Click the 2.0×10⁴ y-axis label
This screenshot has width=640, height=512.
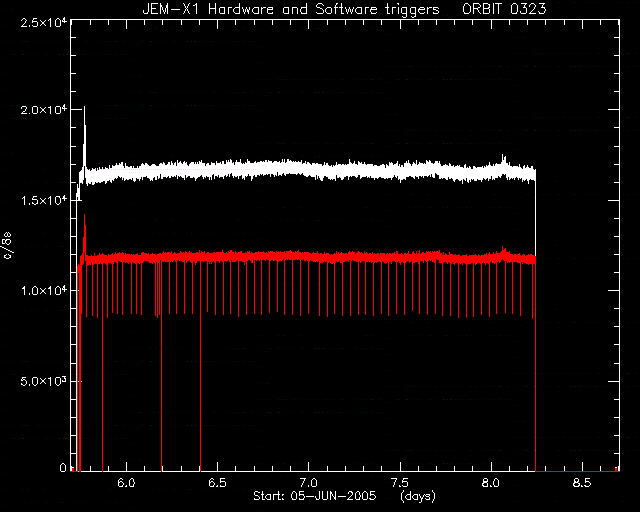point(43,110)
